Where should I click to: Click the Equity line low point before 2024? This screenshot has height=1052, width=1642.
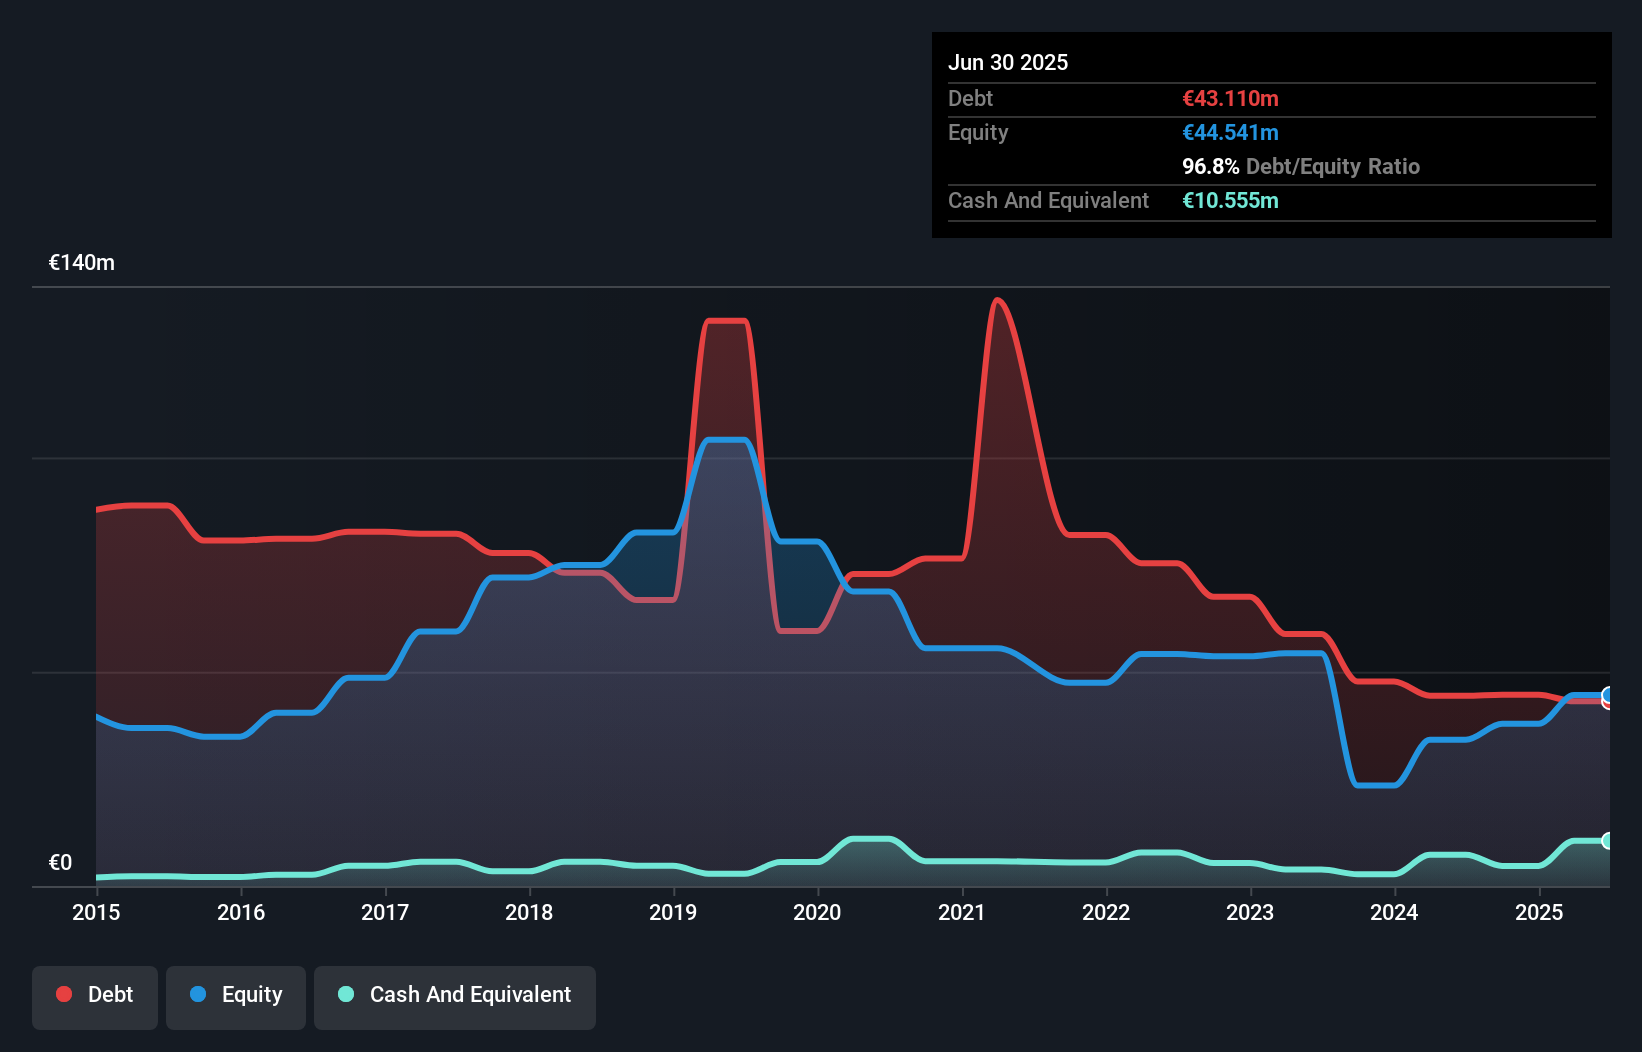pos(1376,785)
